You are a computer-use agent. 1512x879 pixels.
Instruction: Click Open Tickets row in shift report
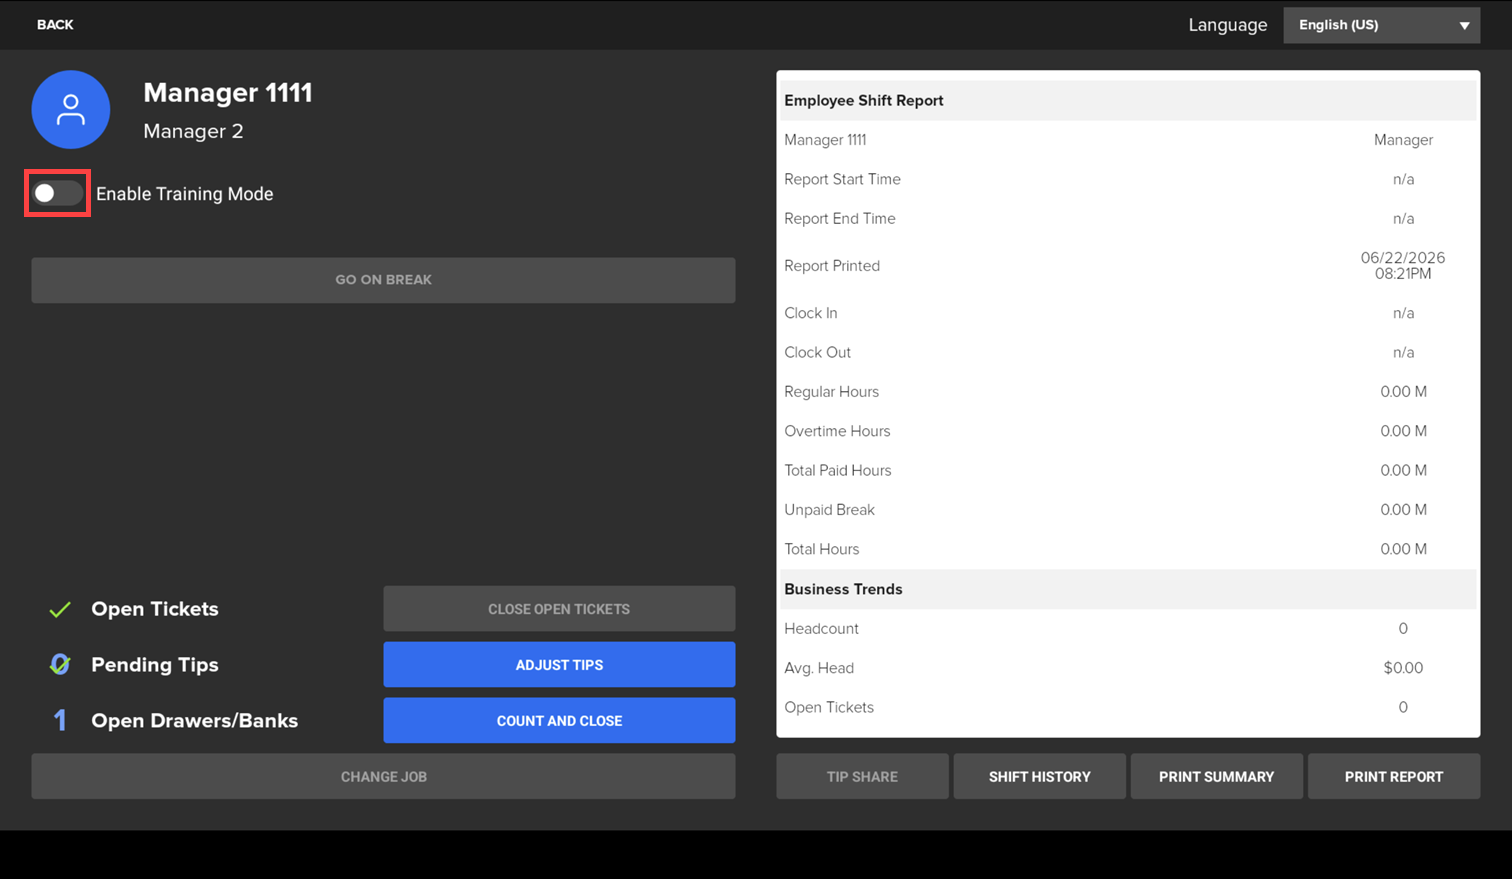coord(1128,707)
